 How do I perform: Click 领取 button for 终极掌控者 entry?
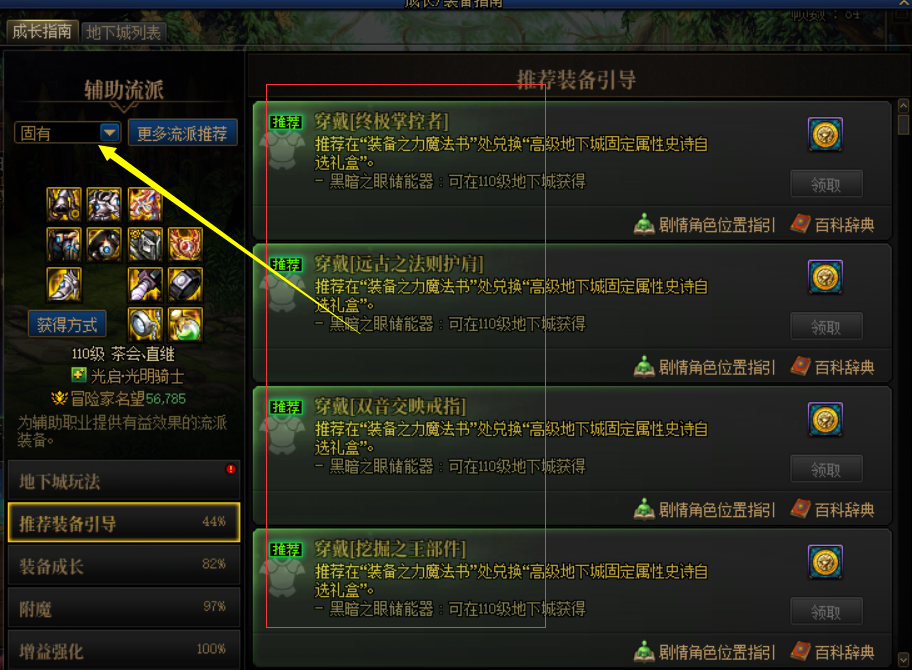(x=826, y=184)
